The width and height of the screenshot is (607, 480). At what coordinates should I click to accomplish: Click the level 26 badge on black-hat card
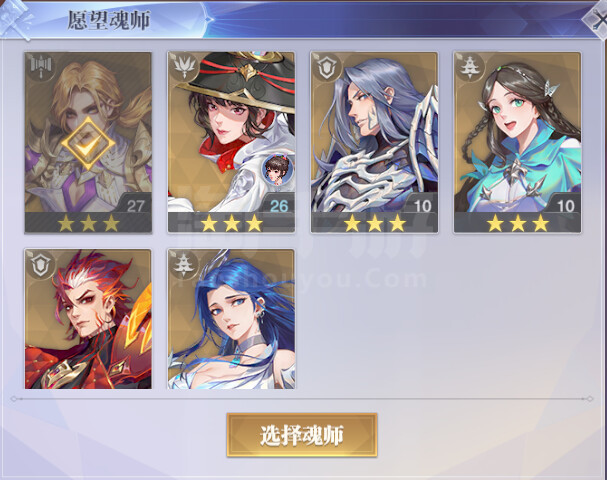pos(279,206)
